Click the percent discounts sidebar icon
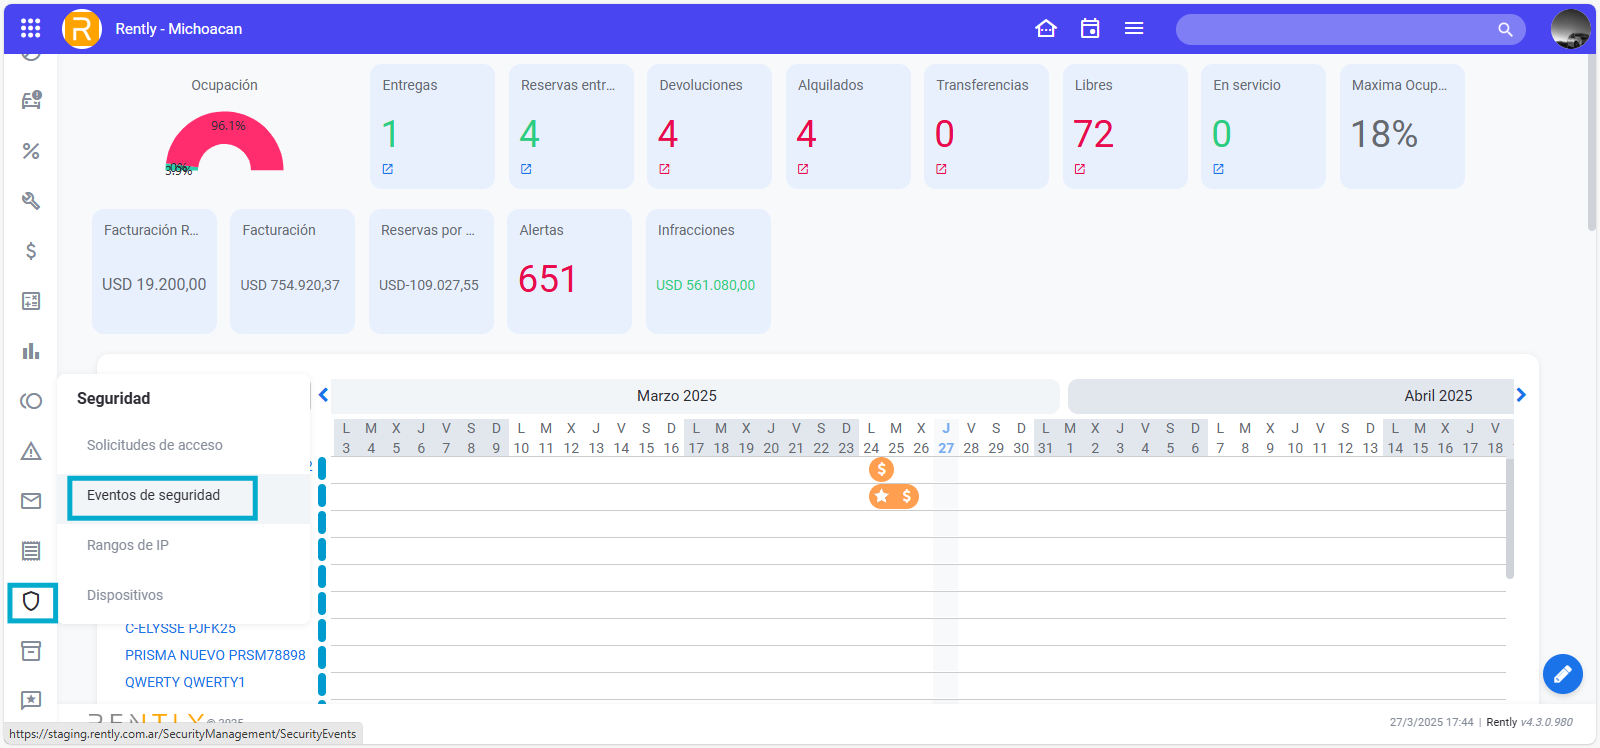This screenshot has height=748, width=1600. coord(31,151)
